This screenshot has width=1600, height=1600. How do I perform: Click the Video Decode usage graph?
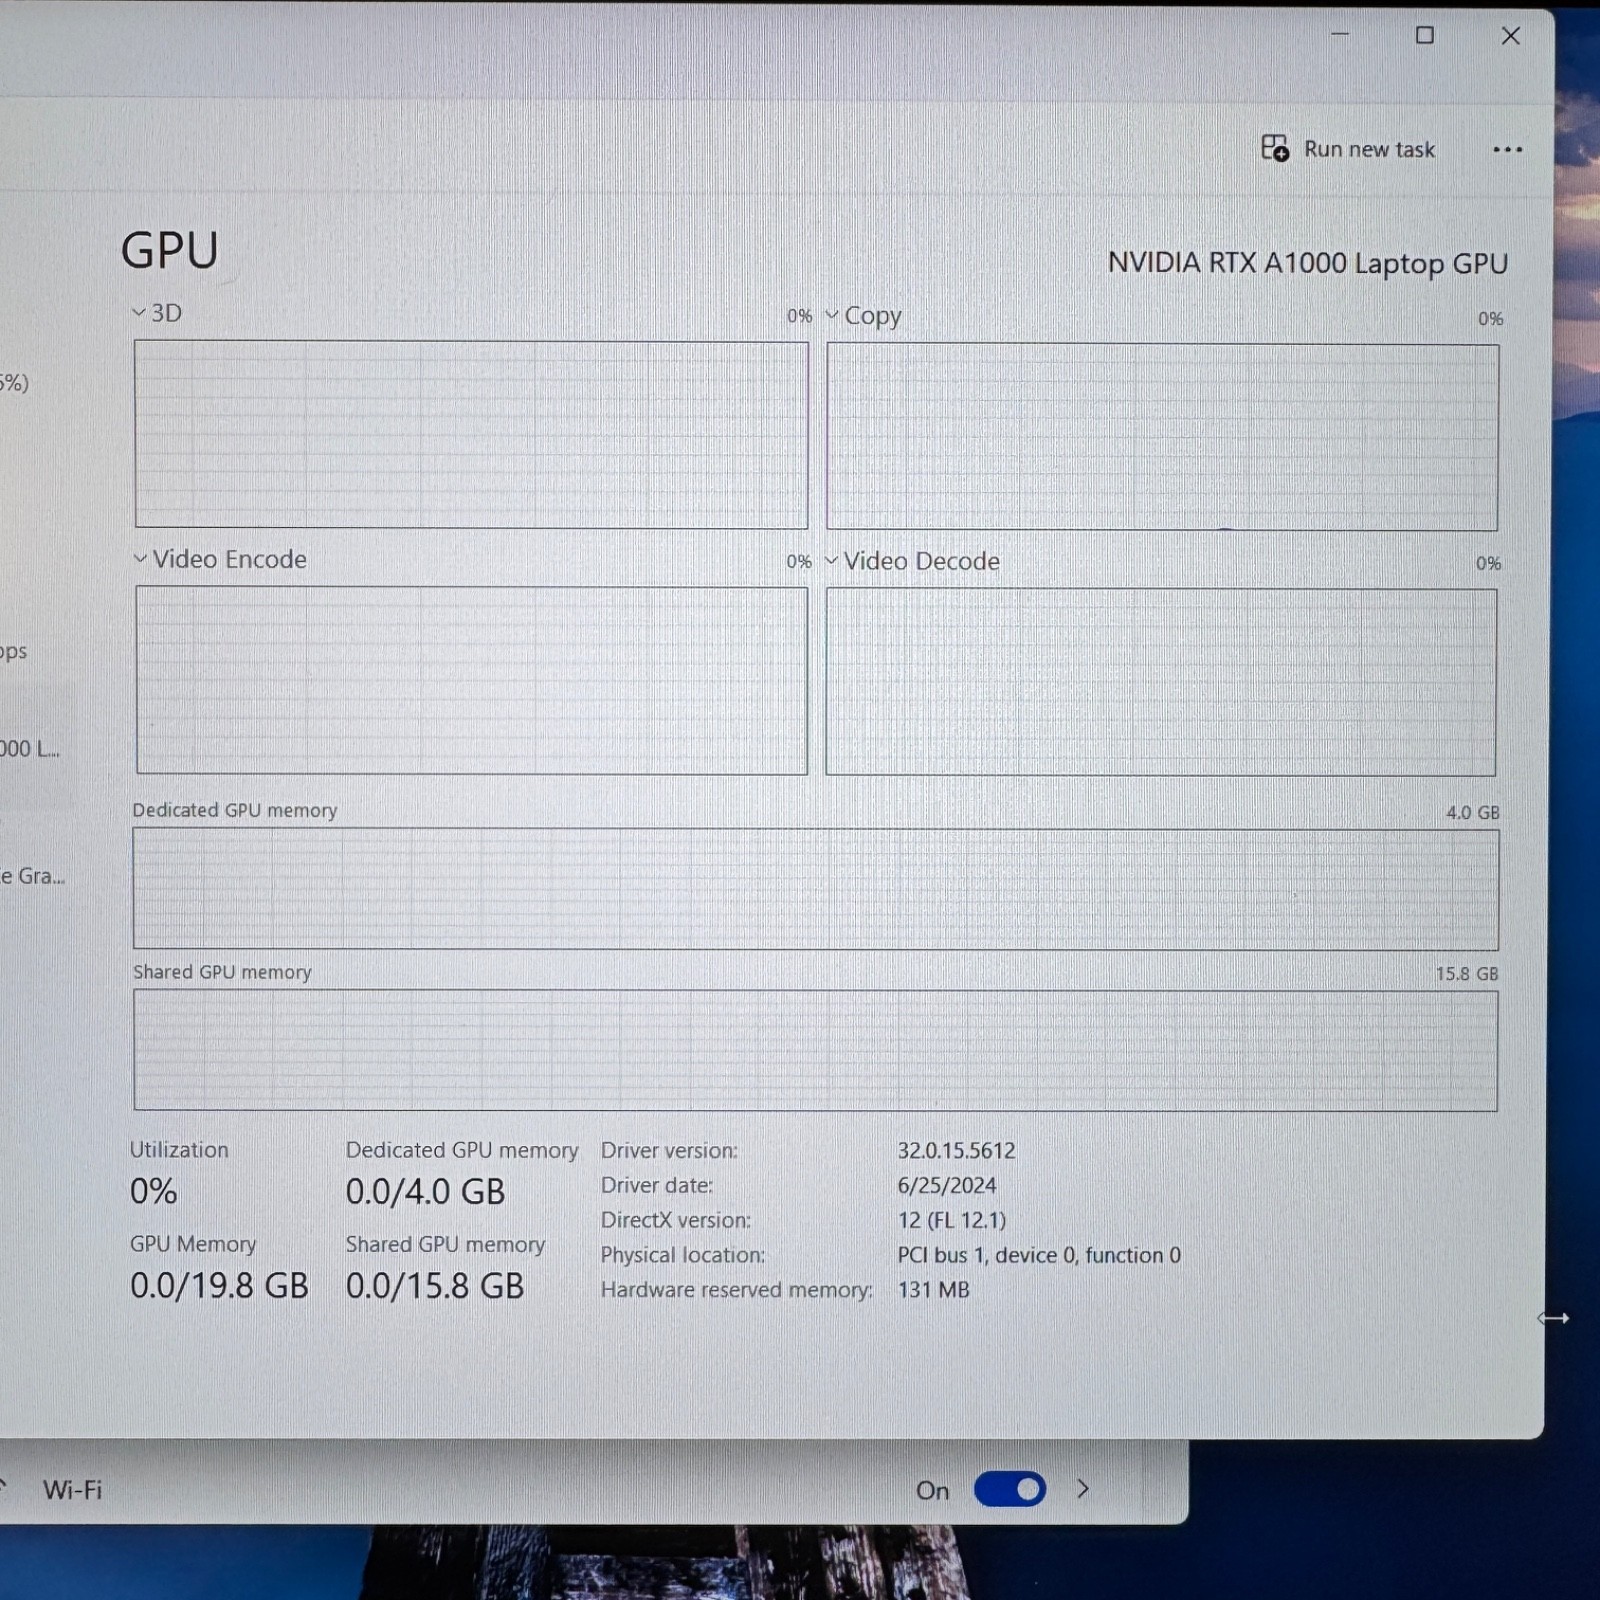click(1161, 682)
